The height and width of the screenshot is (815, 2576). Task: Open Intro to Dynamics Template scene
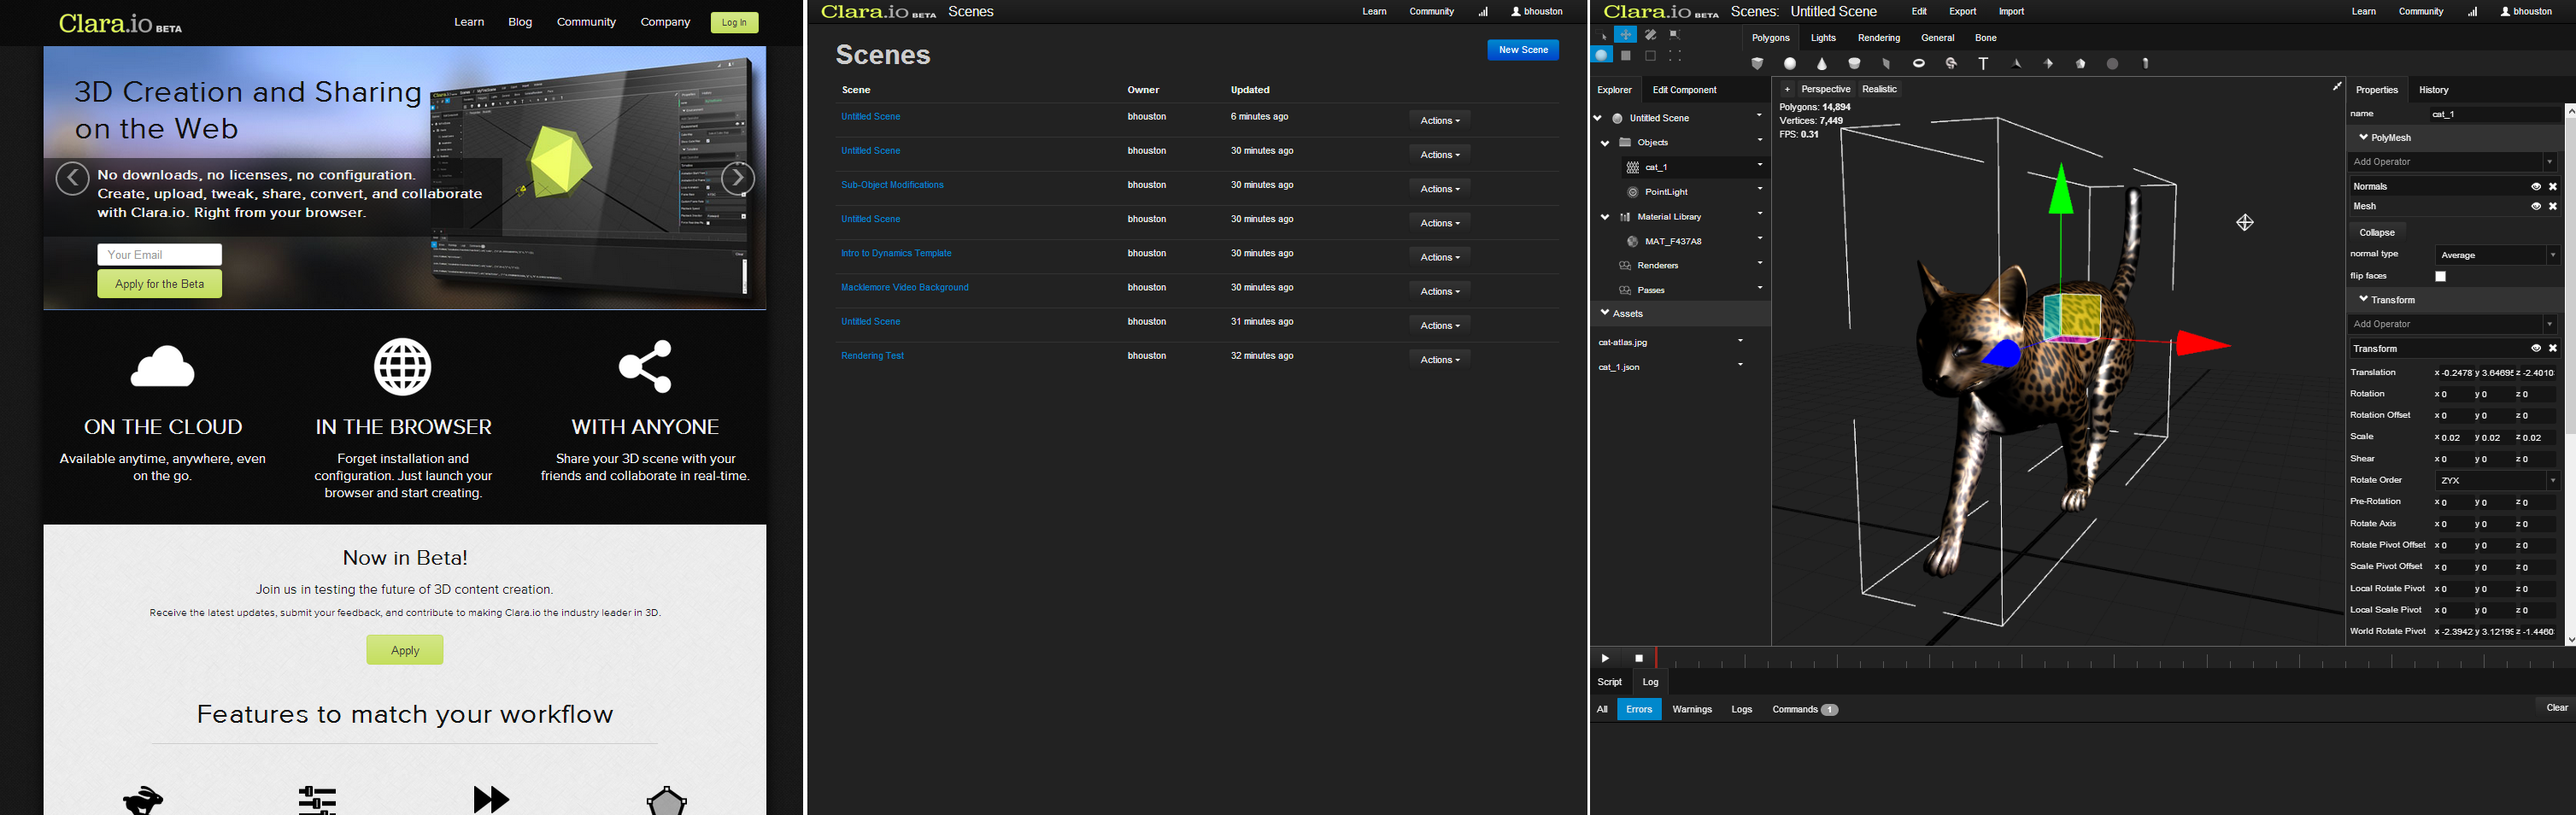896,254
